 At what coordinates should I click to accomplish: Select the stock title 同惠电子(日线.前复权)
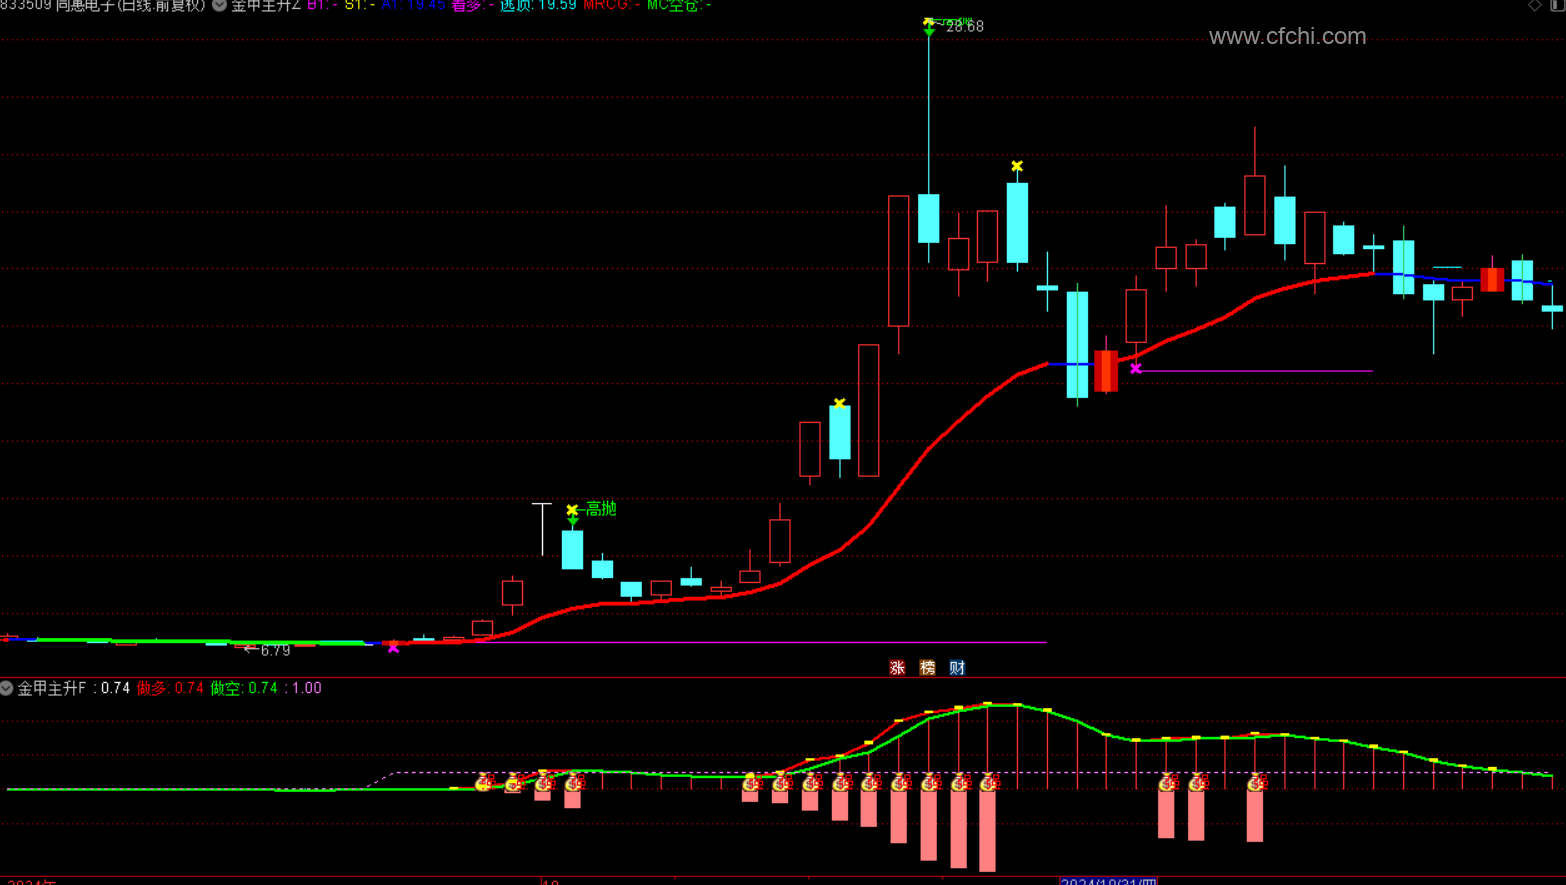[x=131, y=5]
